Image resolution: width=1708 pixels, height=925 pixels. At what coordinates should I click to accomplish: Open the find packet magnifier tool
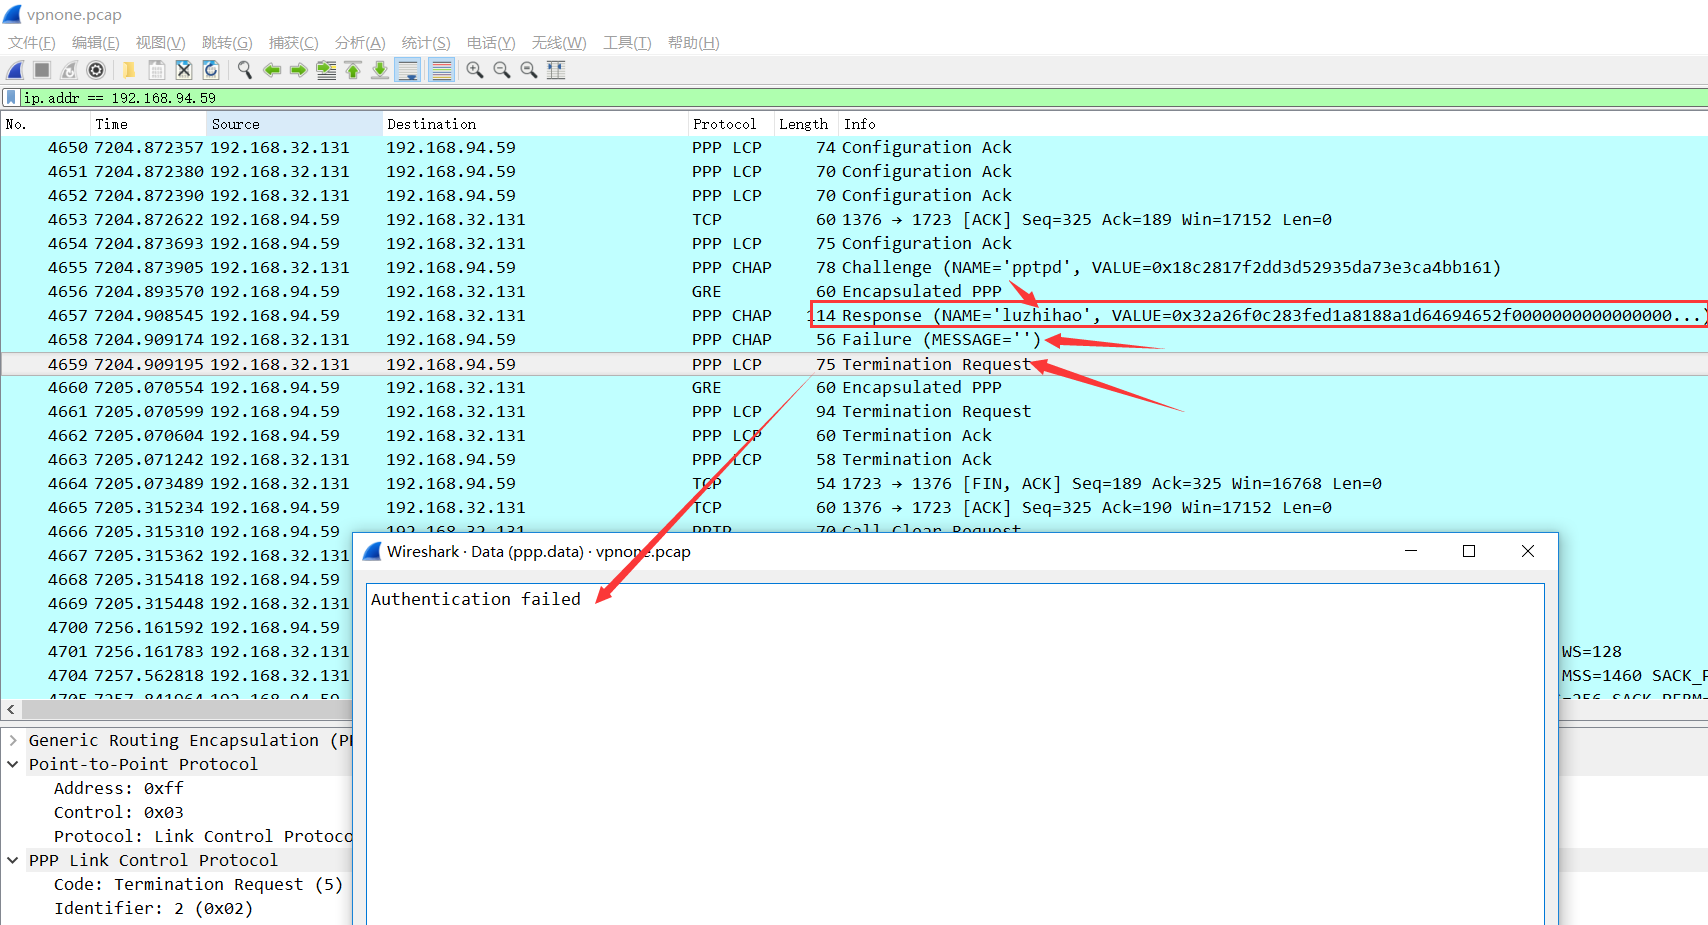click(x=244, y=70)
